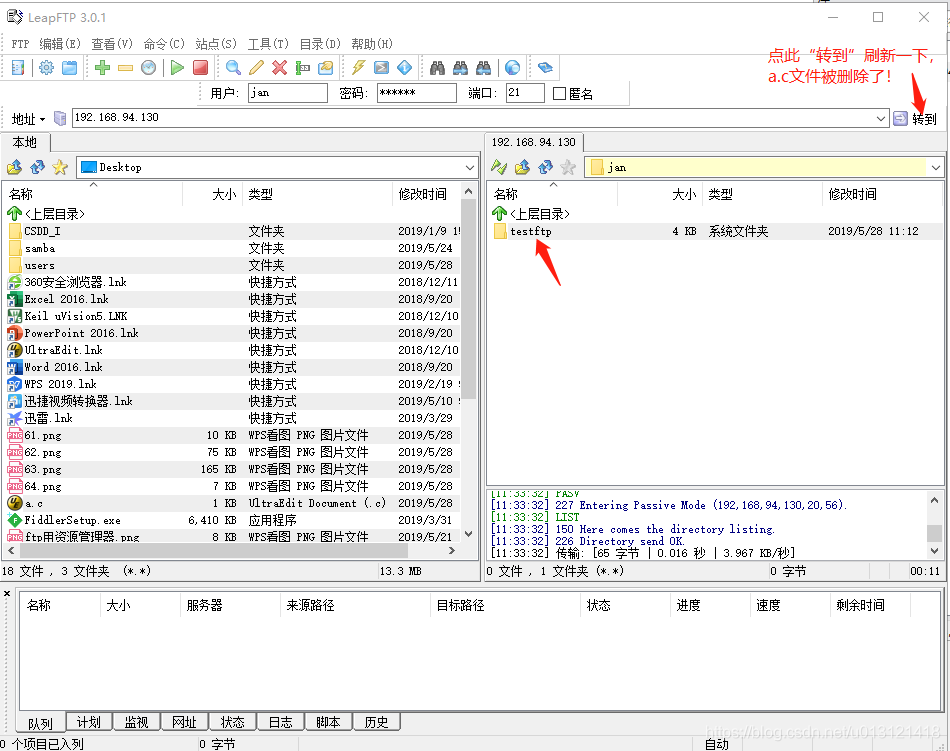Switch to the 脚本 bottom tab
950x751 pixels.
point(328,722)
